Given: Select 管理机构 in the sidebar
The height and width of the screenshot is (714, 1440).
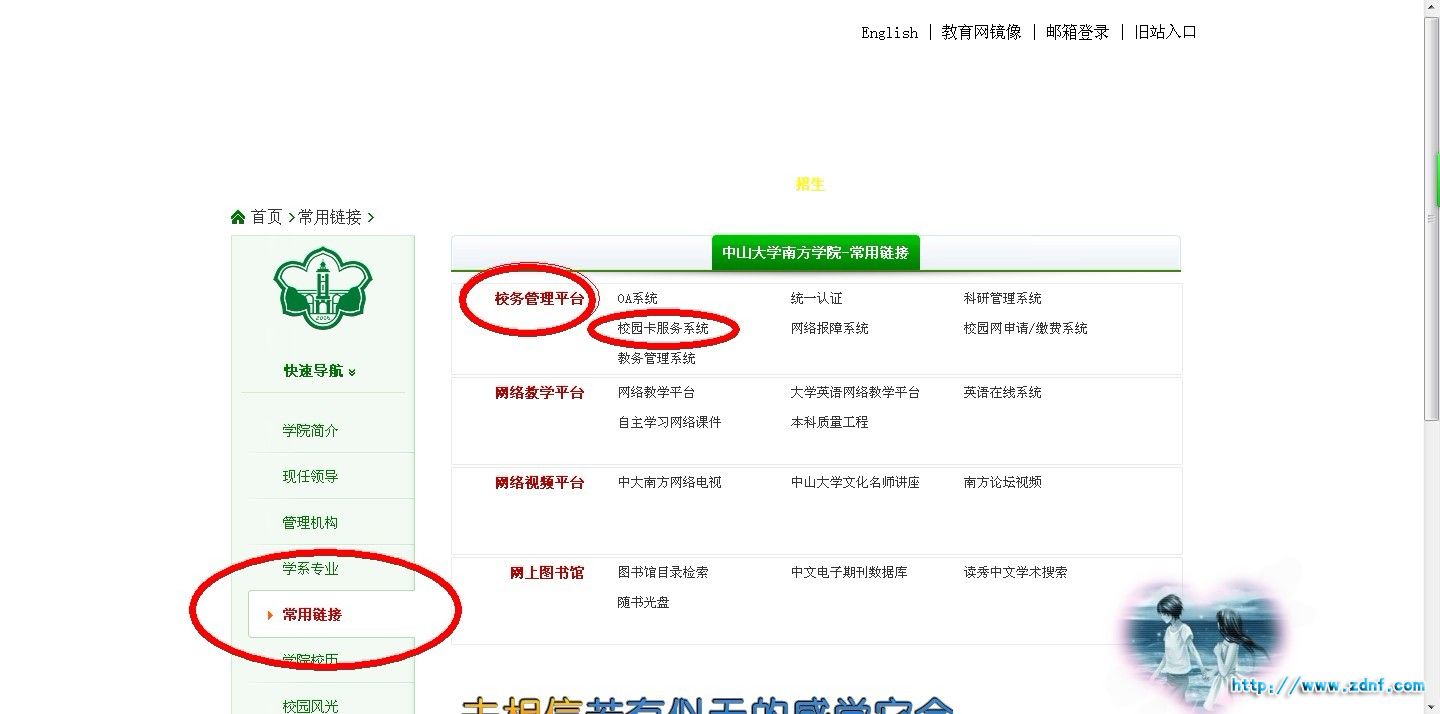Looking at the screenshot, I should 310,523.
